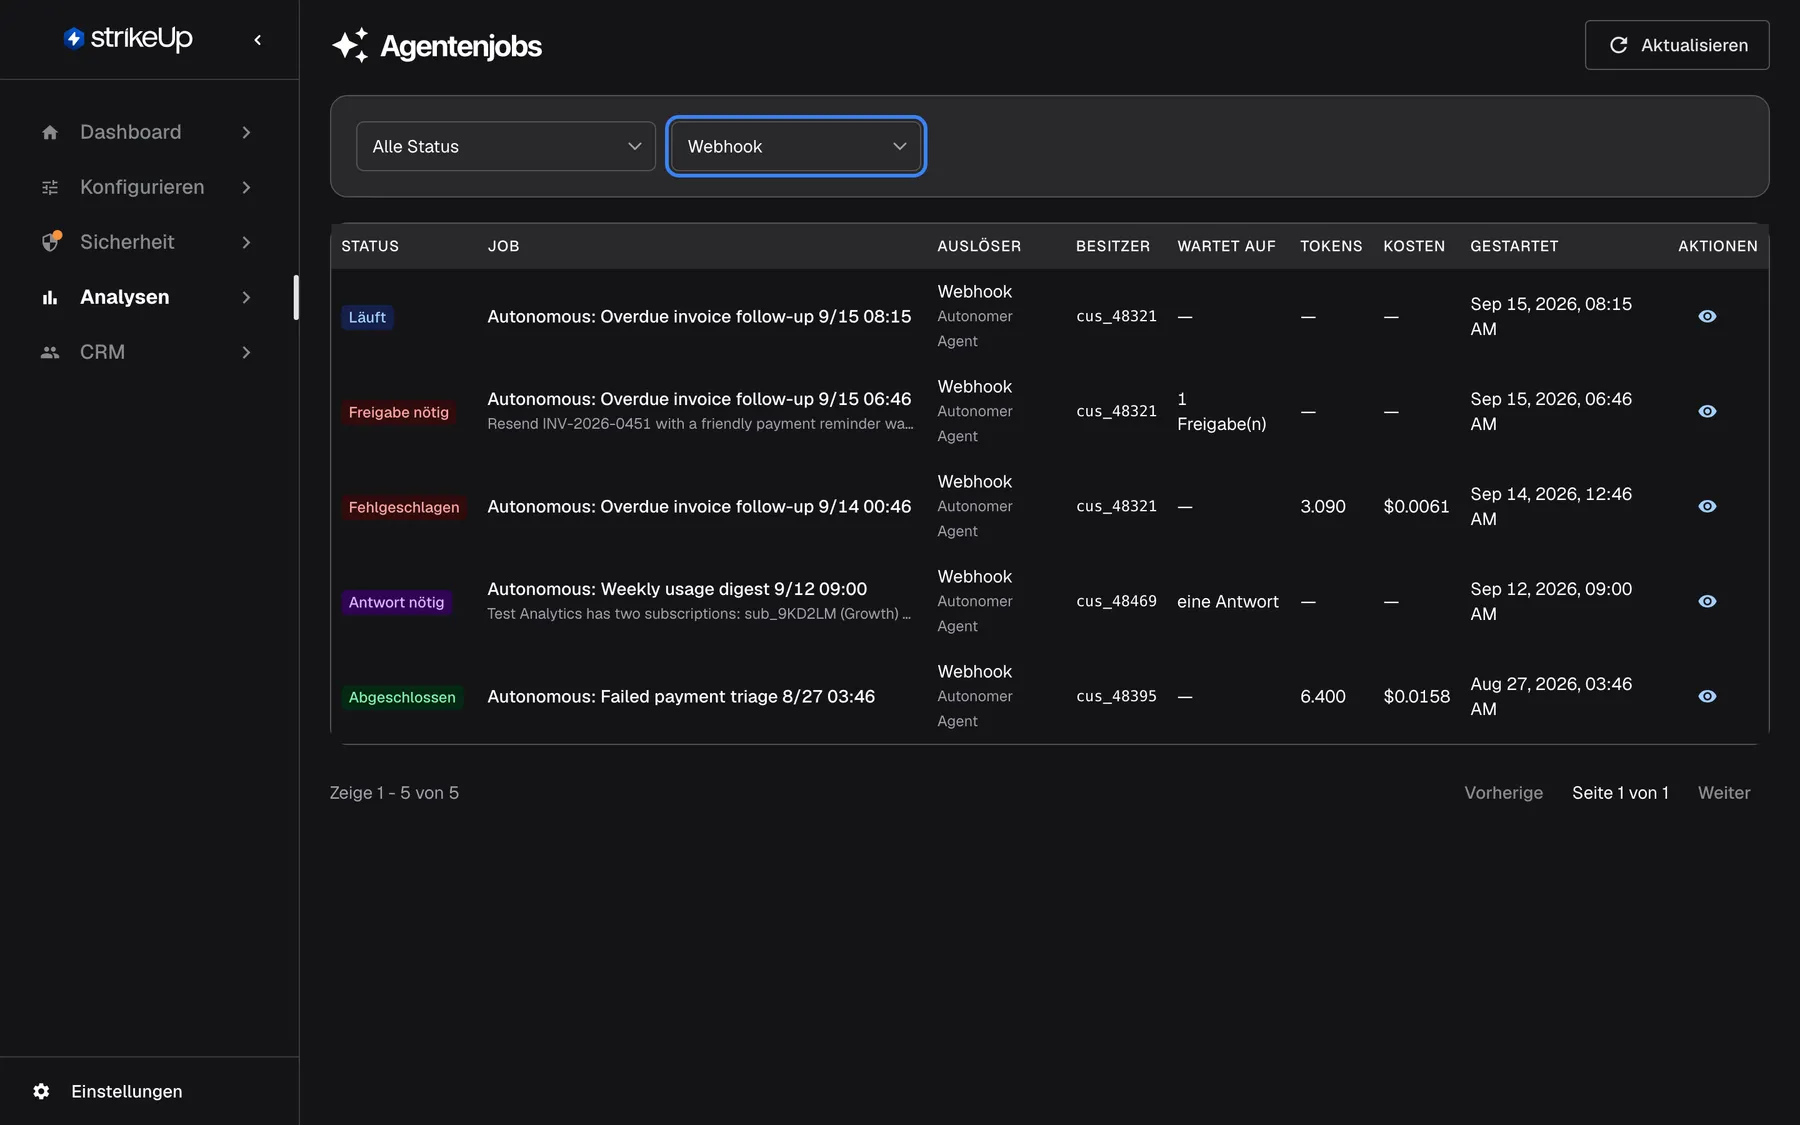View the running 9/15 08:15 job
Screen dimensions: 1800x1125
coord(1707,316)
